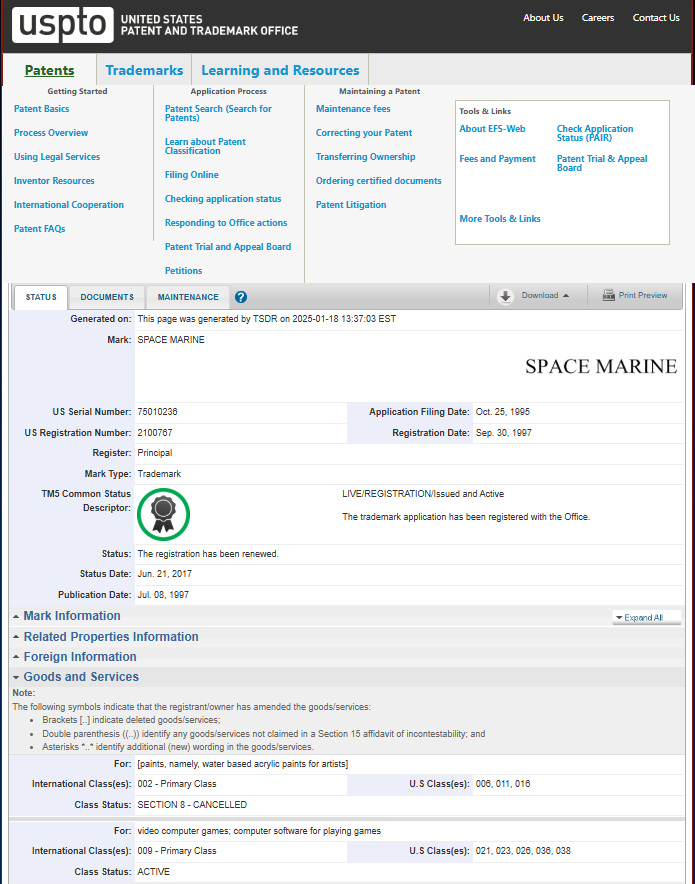The image size is (695, 884).
Task: Open Fees and Payment link
Action: [497, 159]
